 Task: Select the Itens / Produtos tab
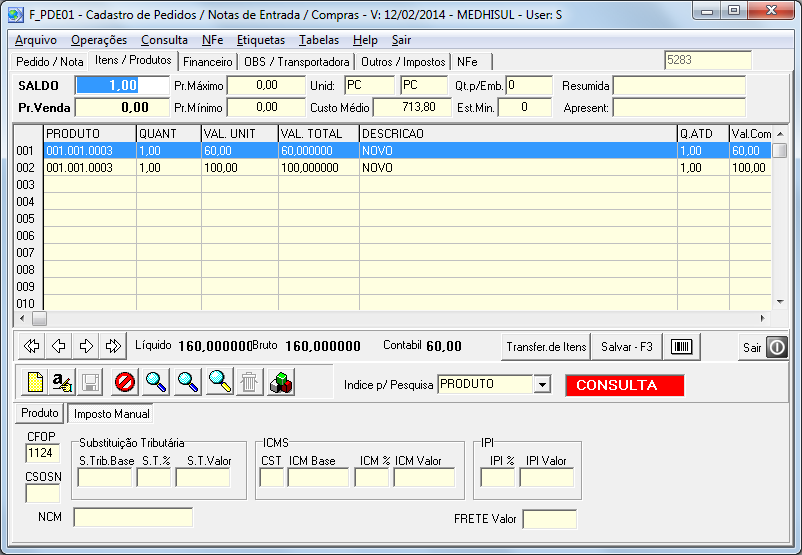[x=133, y=60]
